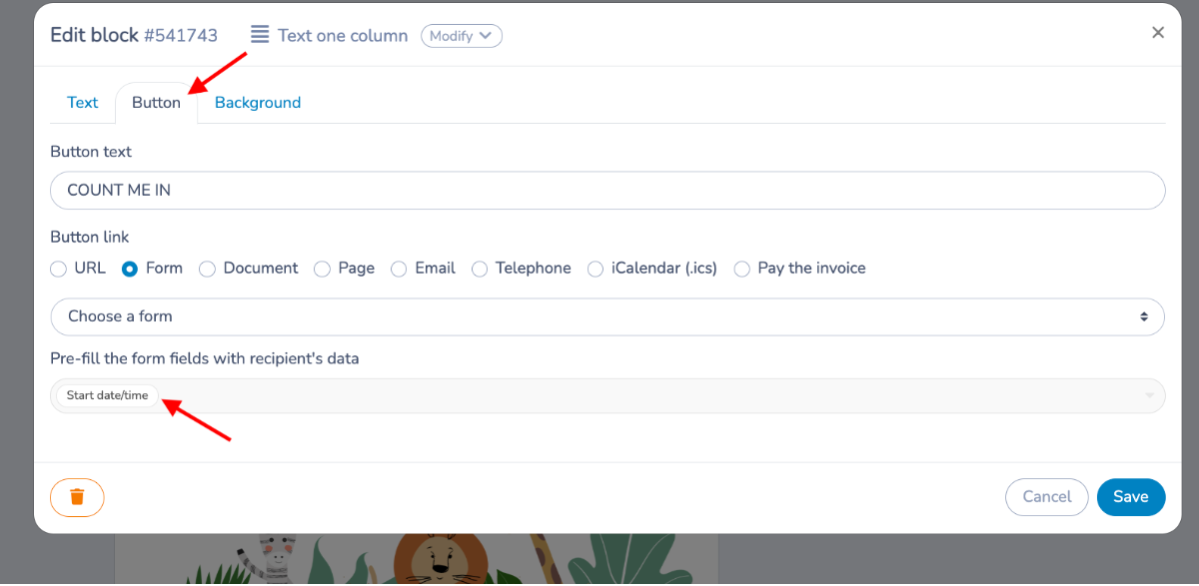
Task: Click the Save button
Action: 1131,497
